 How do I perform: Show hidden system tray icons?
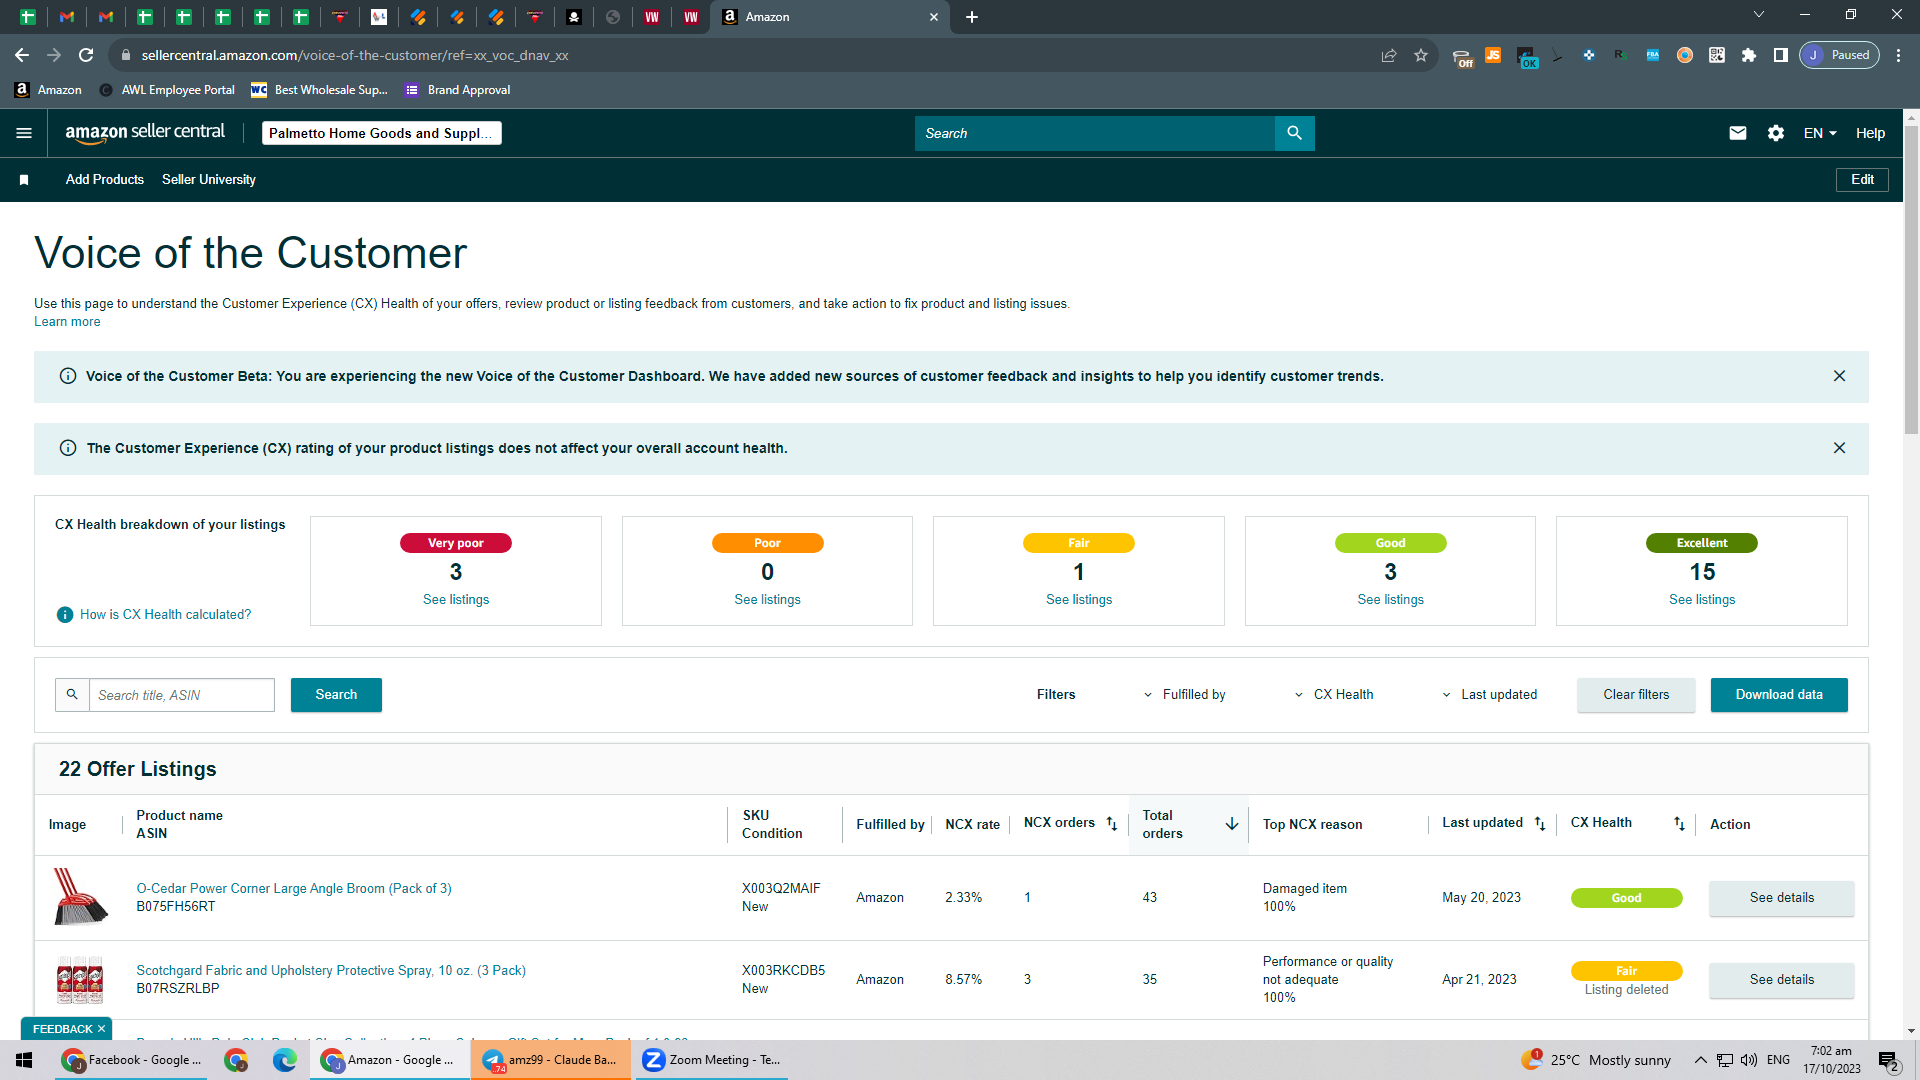point(1700,1060)
